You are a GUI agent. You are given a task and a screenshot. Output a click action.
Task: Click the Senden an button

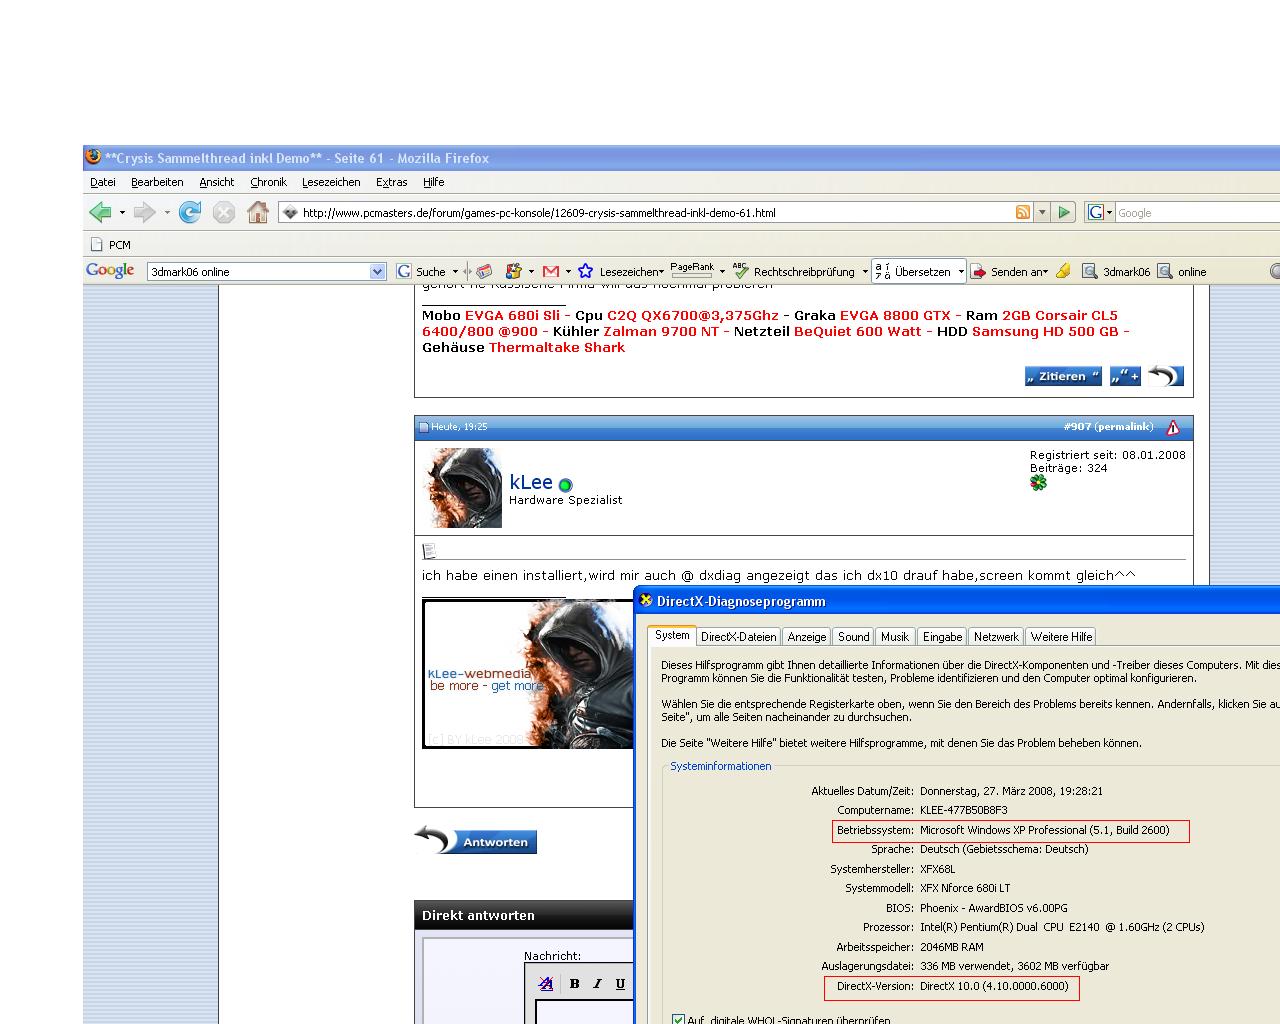[1009, 271]
